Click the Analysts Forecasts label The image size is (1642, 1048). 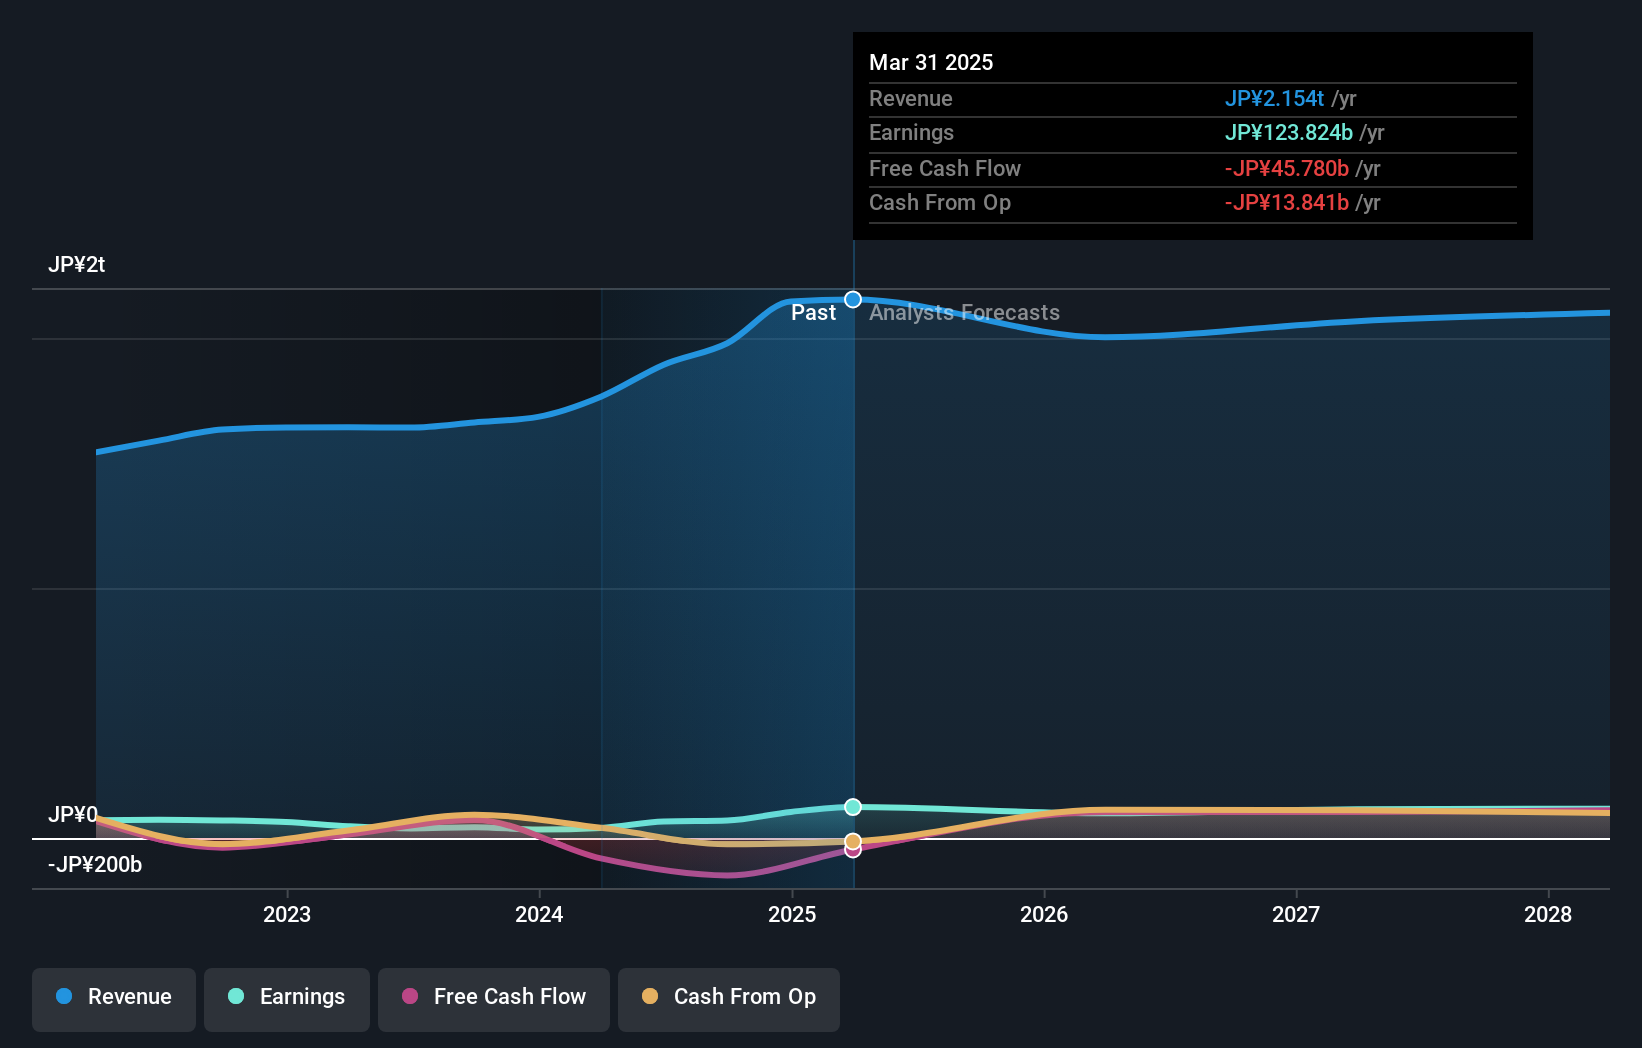964,313
